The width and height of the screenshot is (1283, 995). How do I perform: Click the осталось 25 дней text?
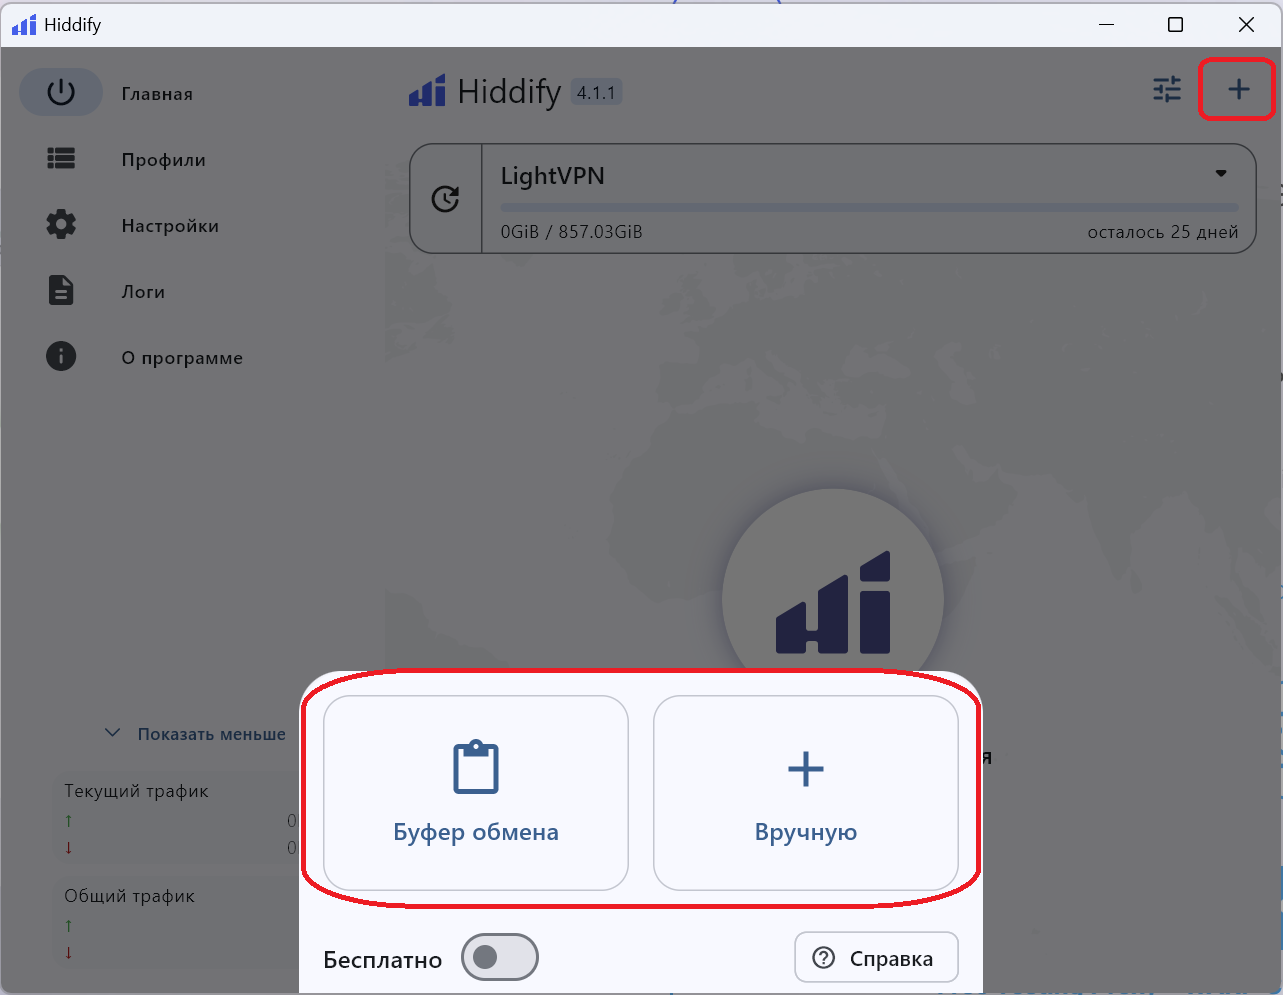click(x=1163, y=232)
